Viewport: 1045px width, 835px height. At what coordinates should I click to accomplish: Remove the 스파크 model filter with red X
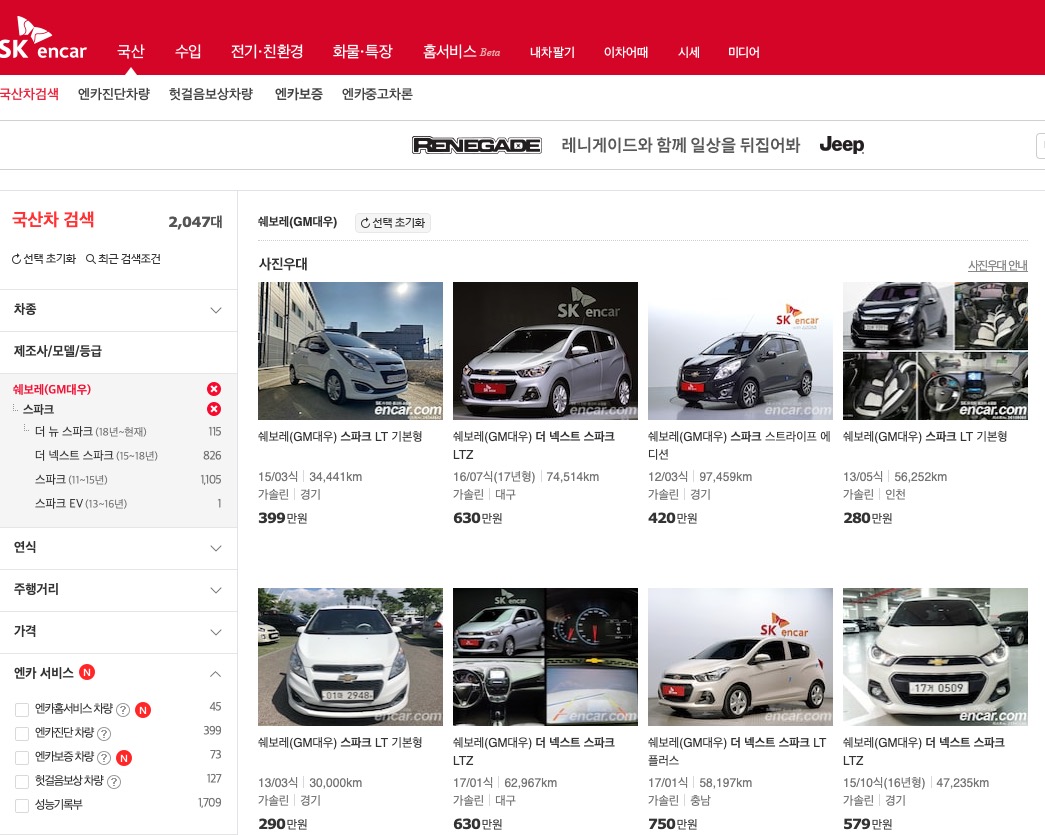click(214, 409)
